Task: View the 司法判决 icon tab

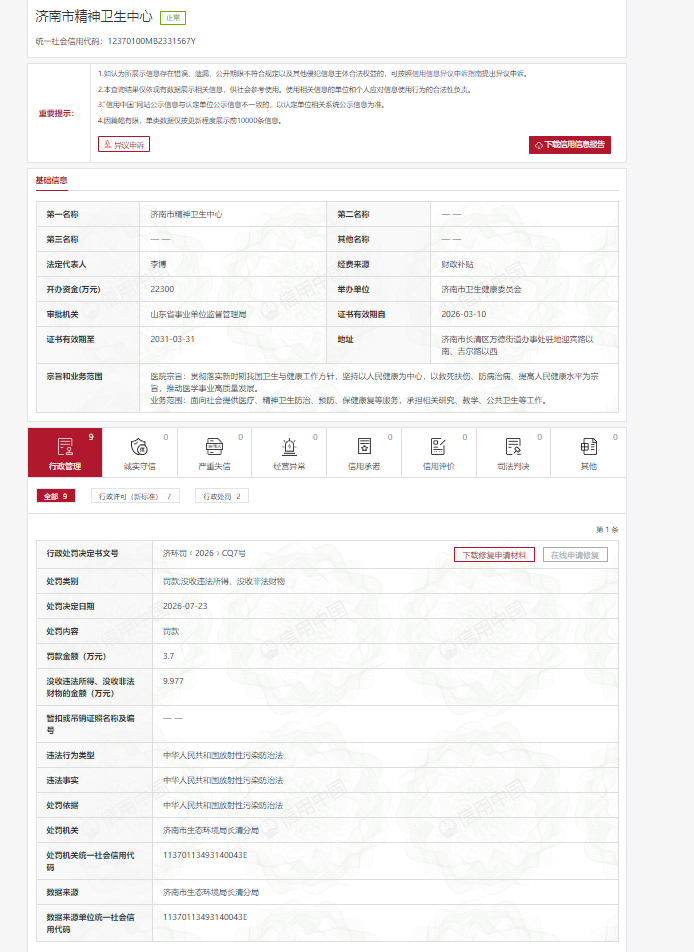Action: tap(513, 452)
